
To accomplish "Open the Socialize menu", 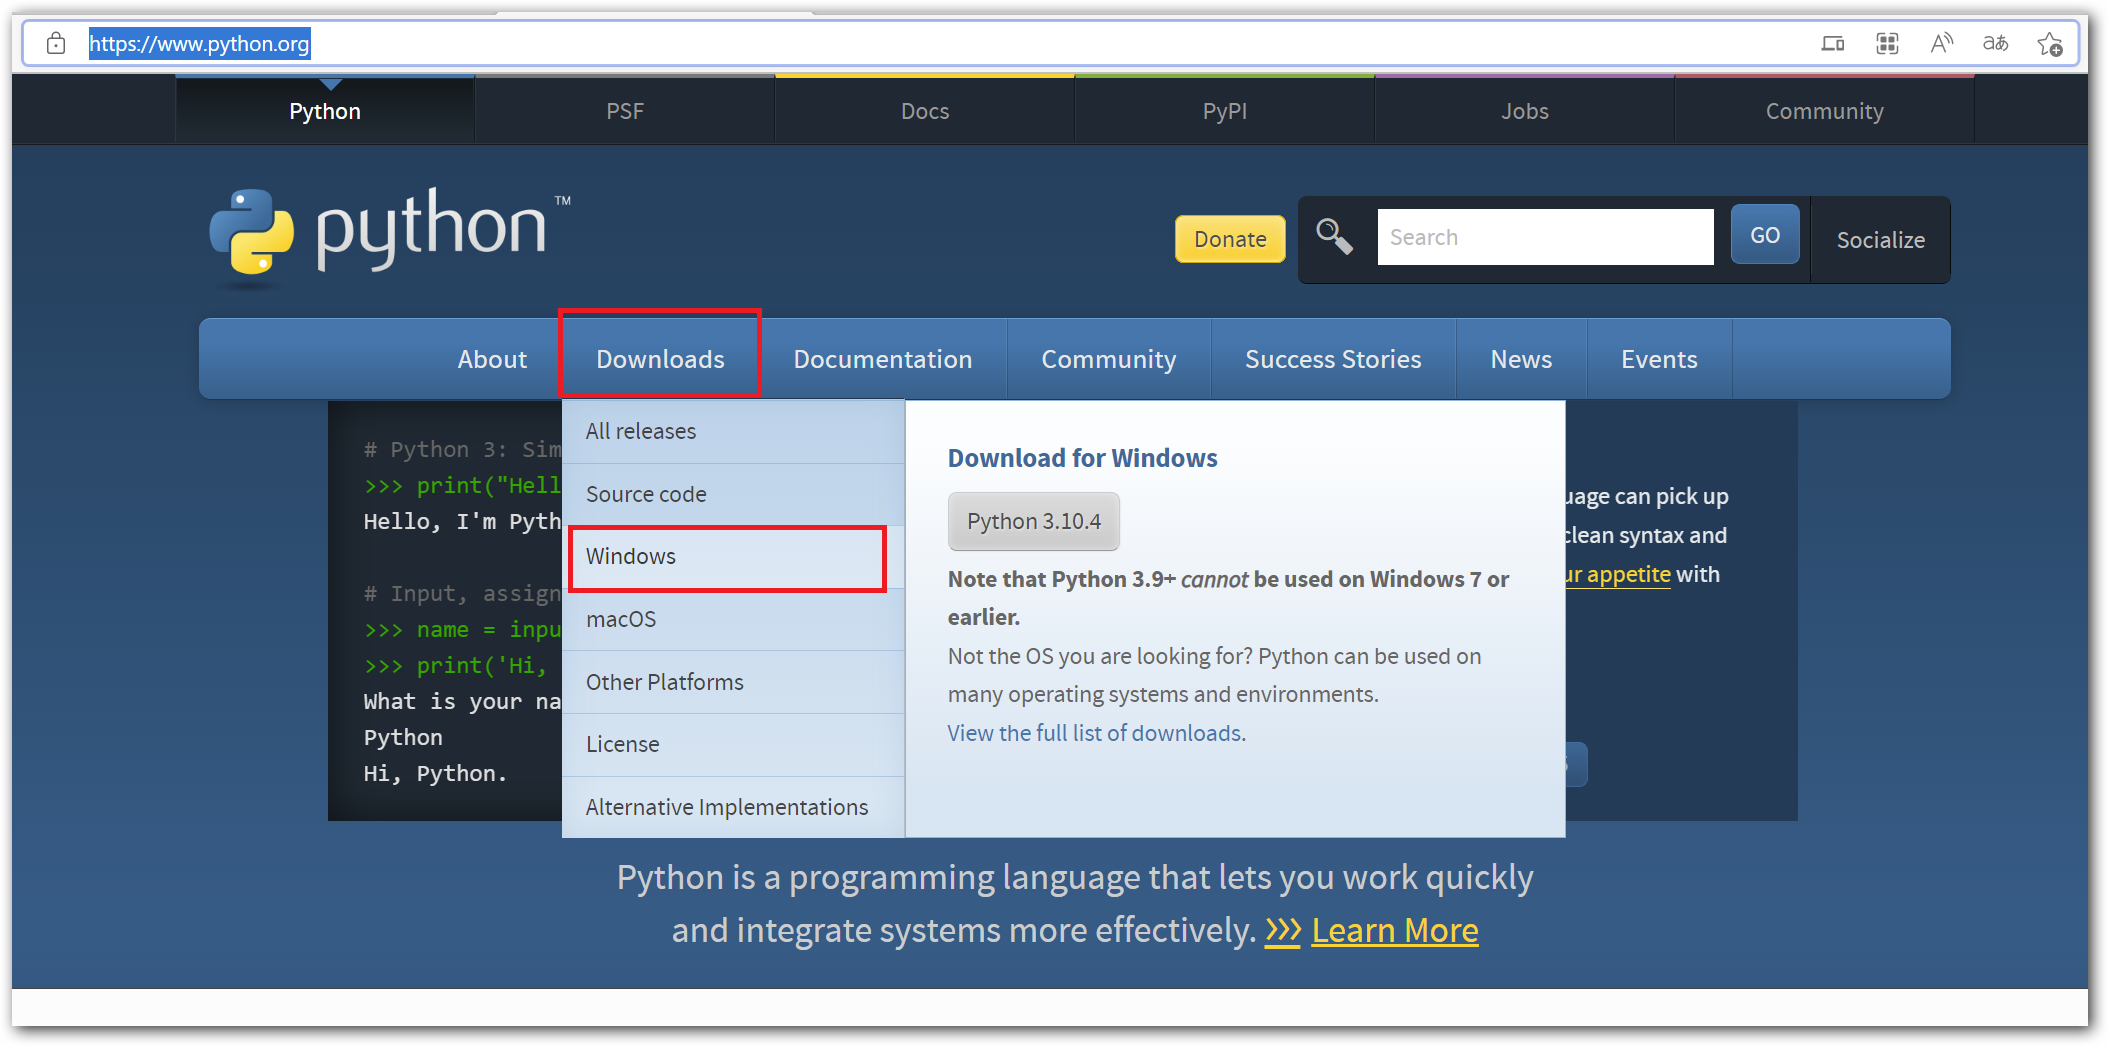I will coord(1880,240).
